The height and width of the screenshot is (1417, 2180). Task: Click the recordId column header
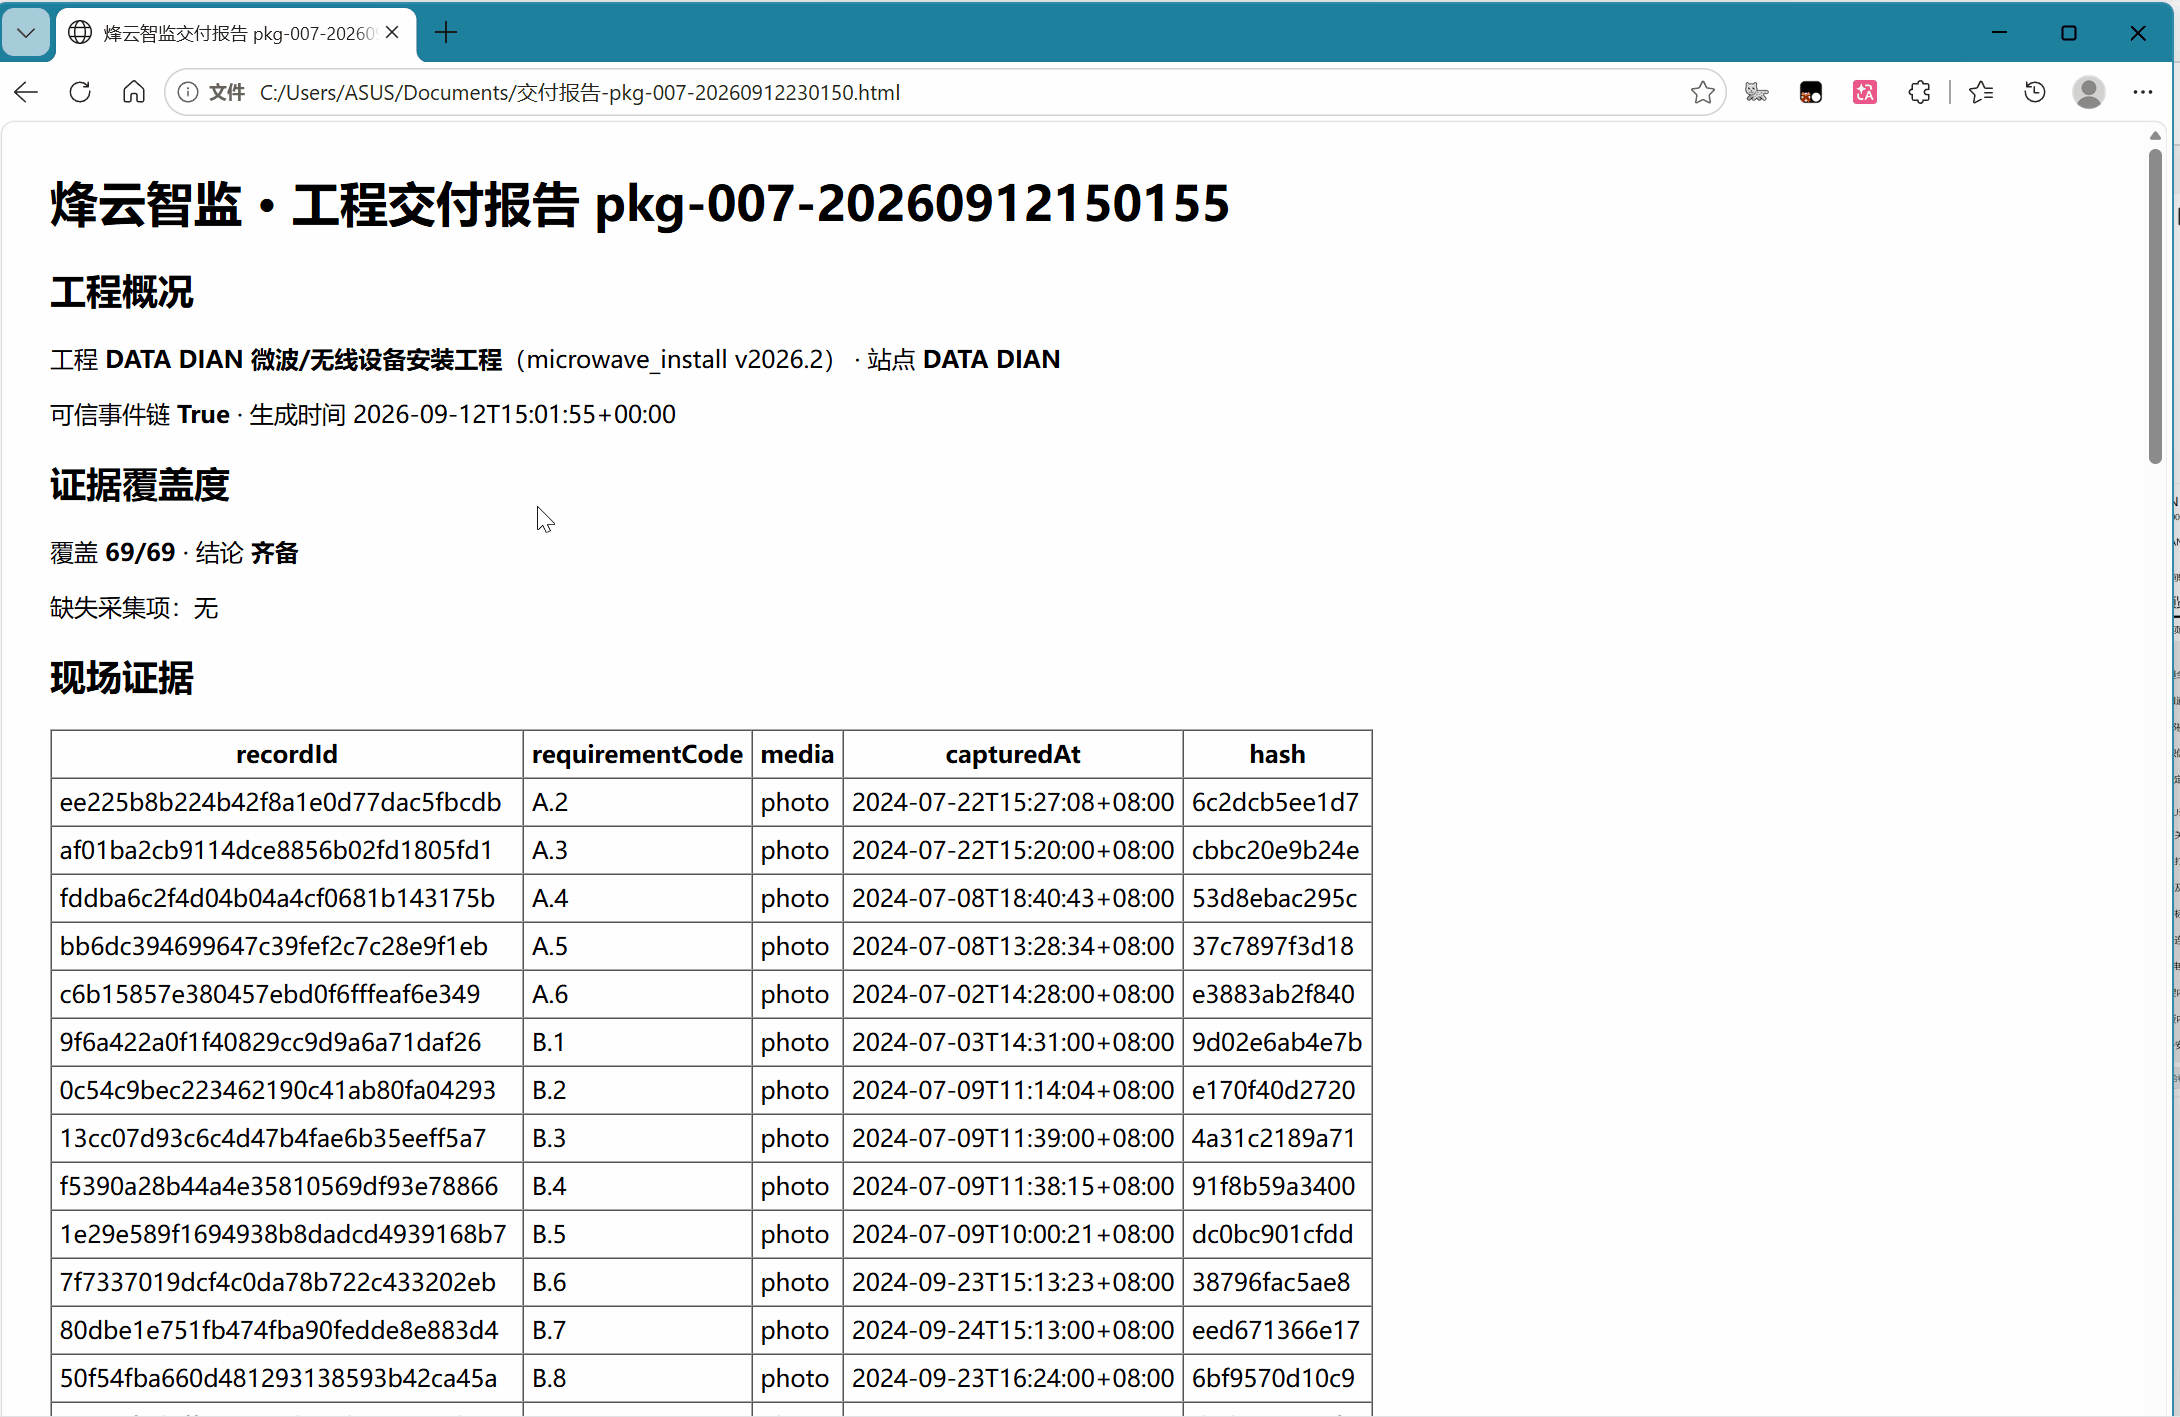(x=287, y=754)
